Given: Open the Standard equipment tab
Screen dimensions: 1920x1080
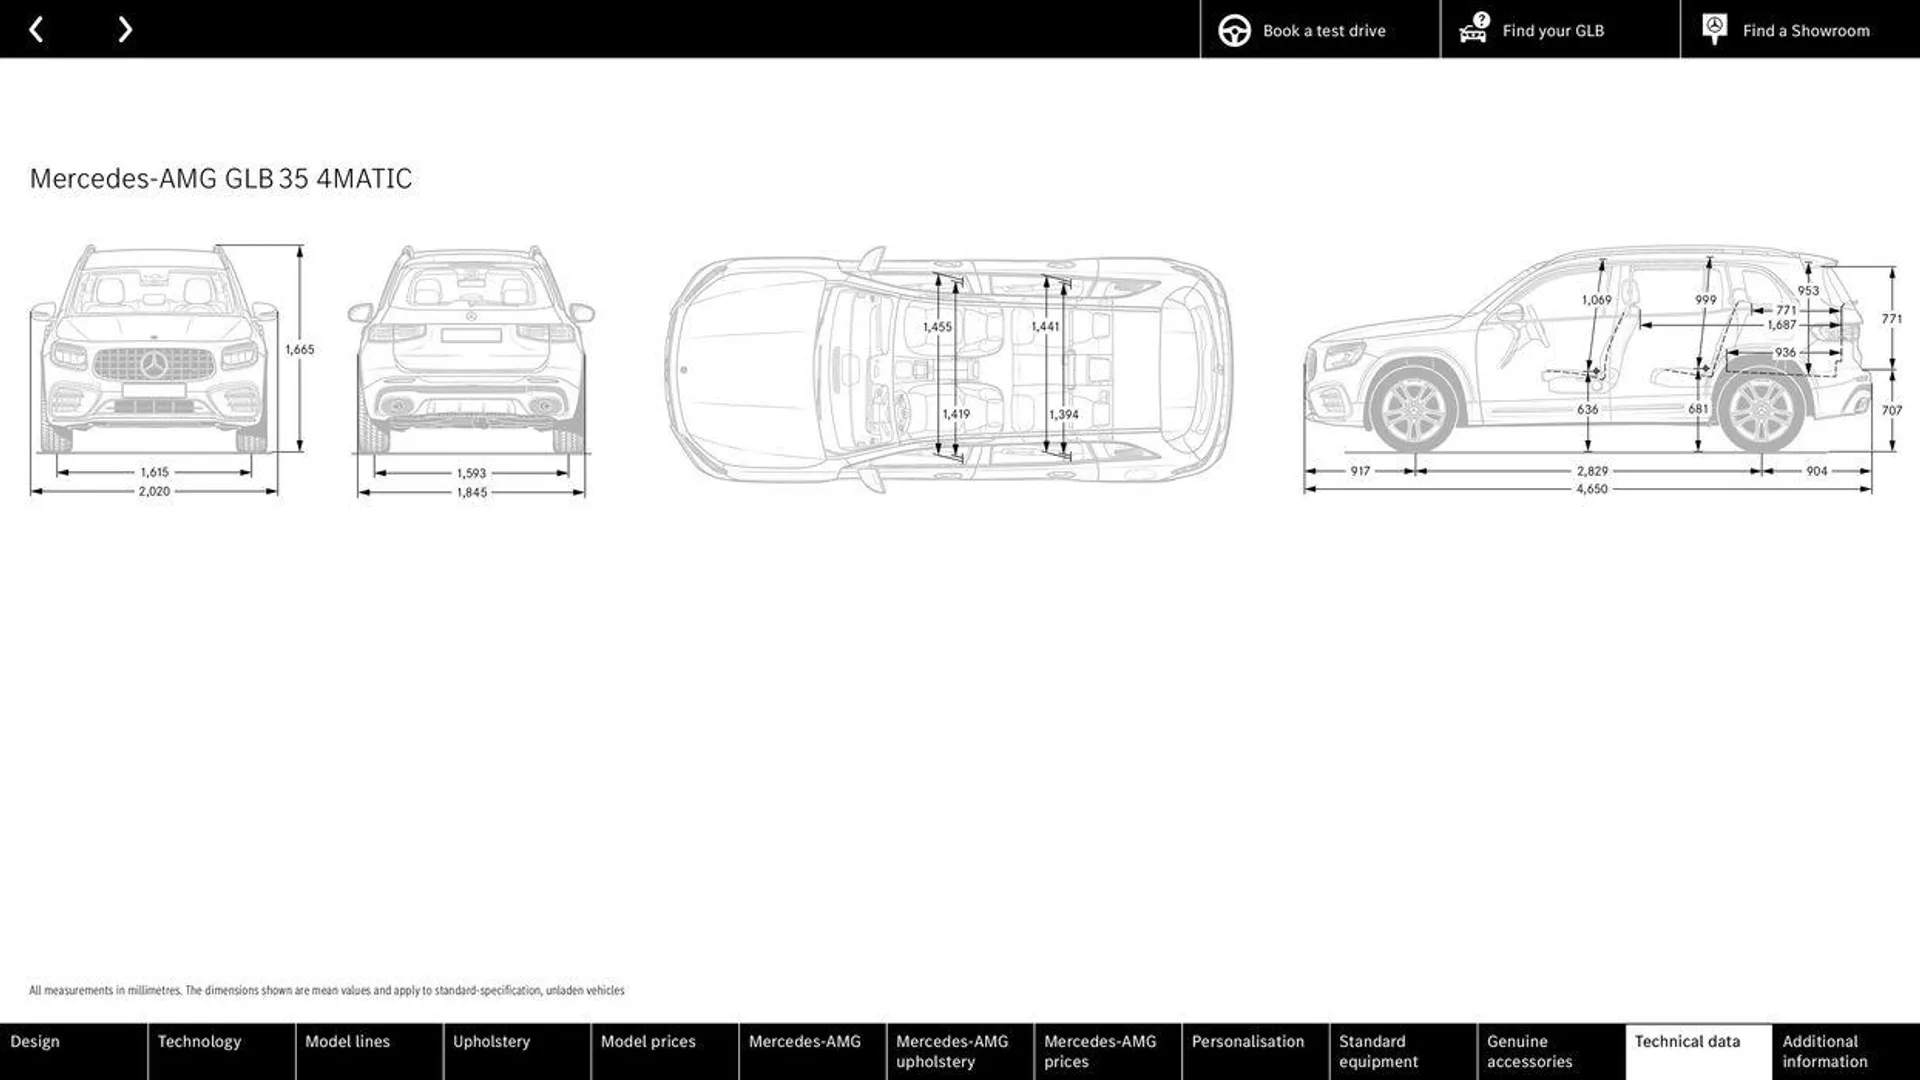Looking at the screenshot, I should 1403,1051.
